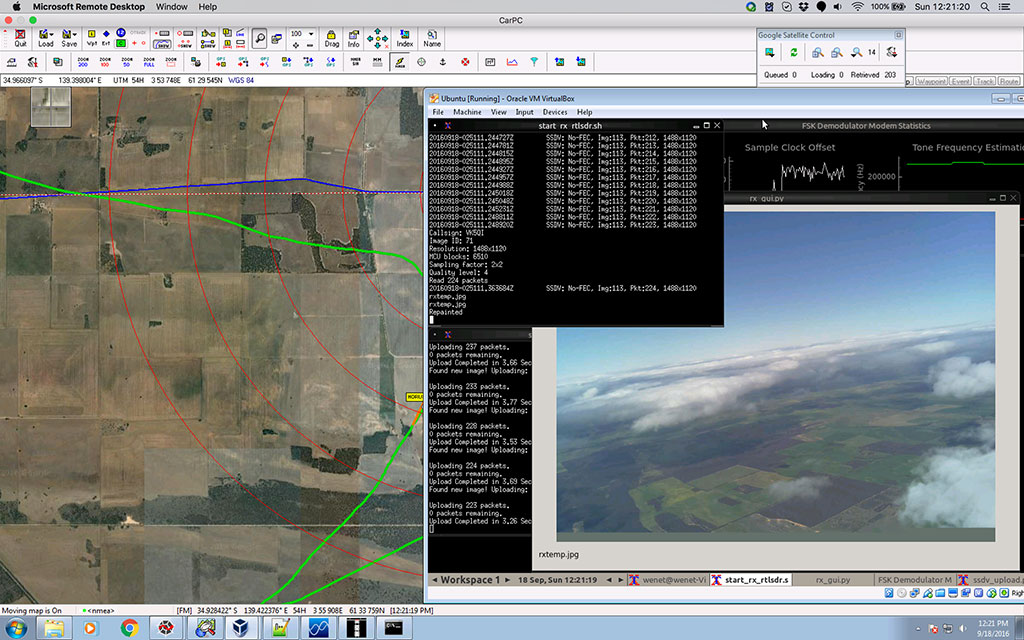Screen dimensions: 1024x640
Task: Select the yellow Waypoint (Wpt) tool
Action: [91, 38]
